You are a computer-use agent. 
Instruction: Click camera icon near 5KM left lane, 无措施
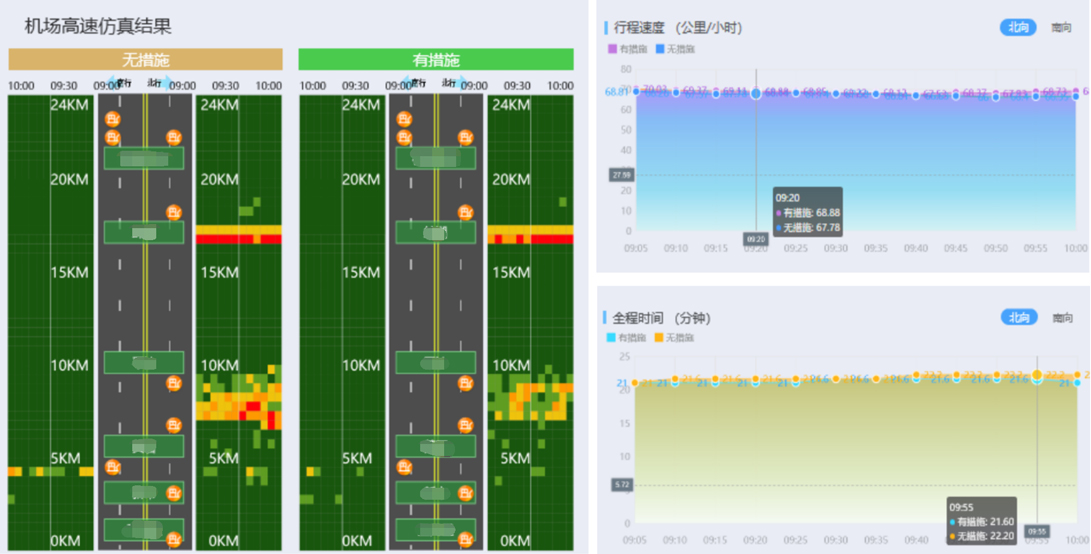113,467
